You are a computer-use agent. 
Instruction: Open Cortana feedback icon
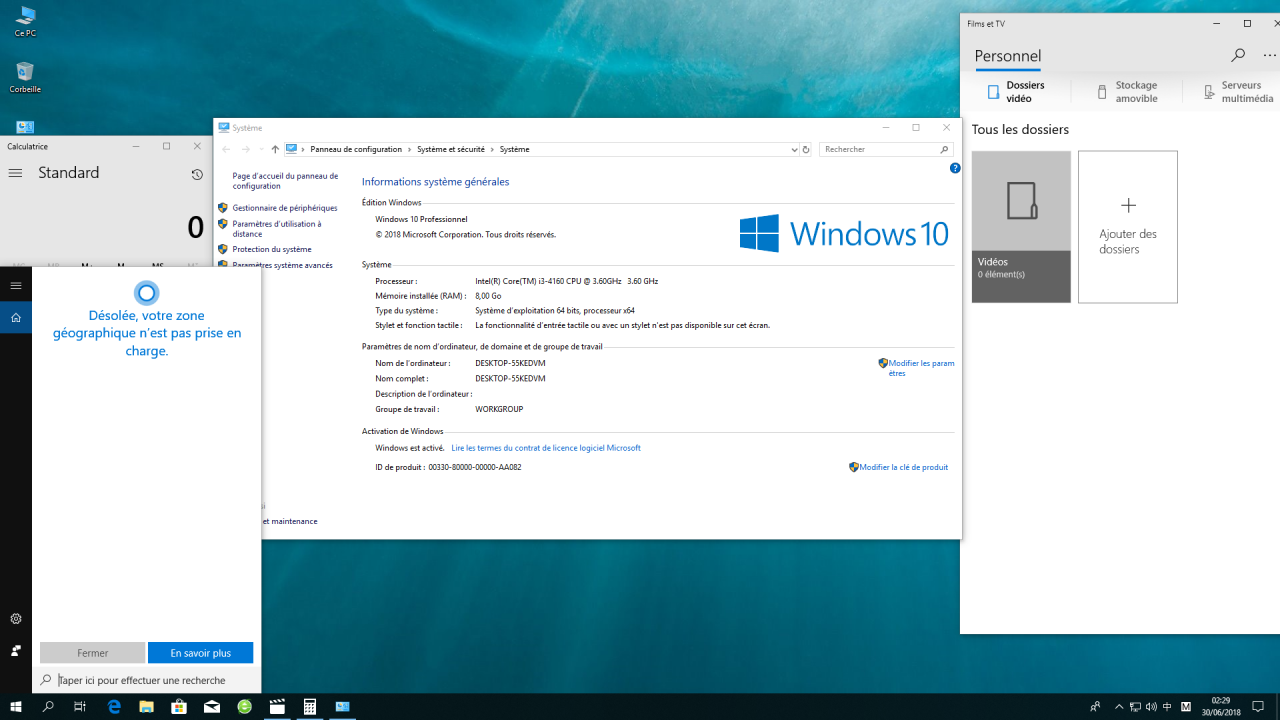[x=16, y=651]
